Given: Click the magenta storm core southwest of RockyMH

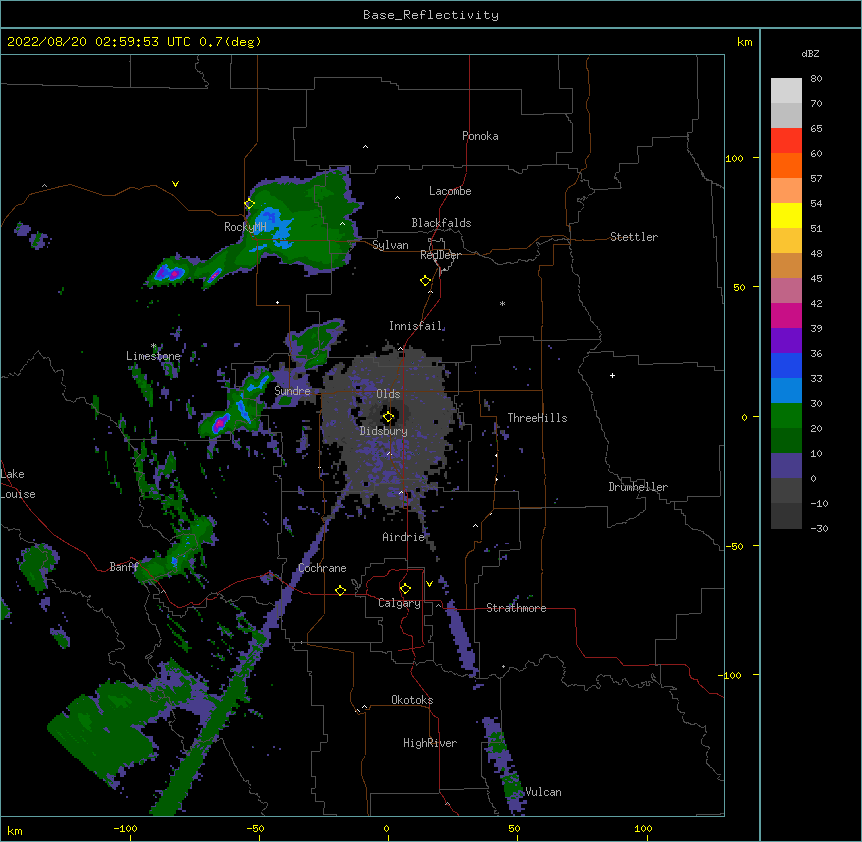Looking at the screenshot, I should tap(175, 273).
